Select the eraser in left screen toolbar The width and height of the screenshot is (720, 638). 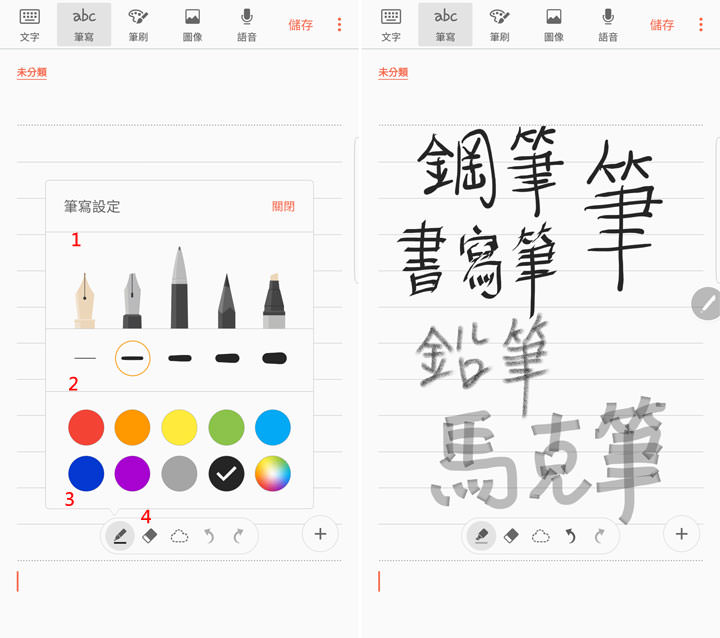tap(150, 536)
